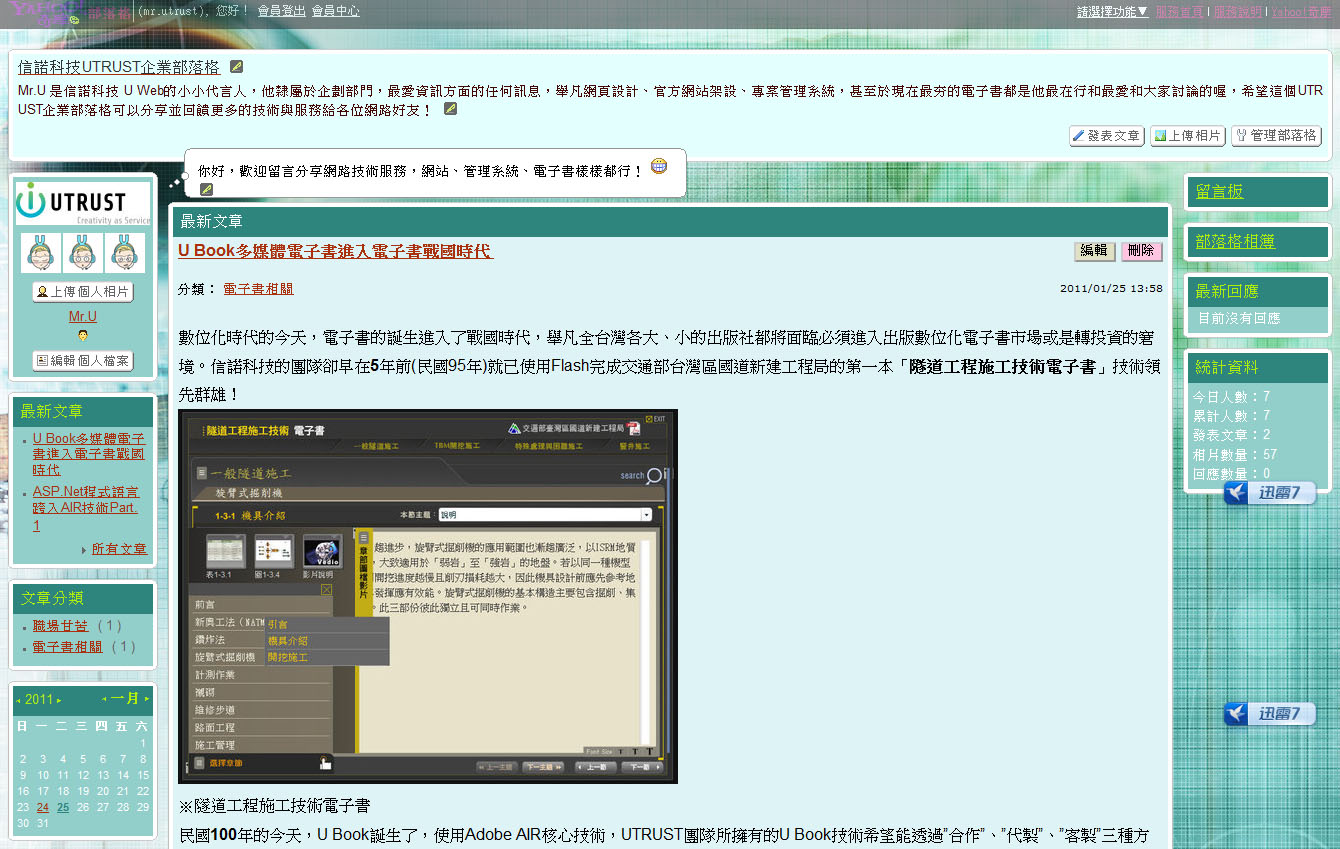Go to the previous year in the calendar
This screenshot has width=1340, height=849.
[x=19, y=700]
